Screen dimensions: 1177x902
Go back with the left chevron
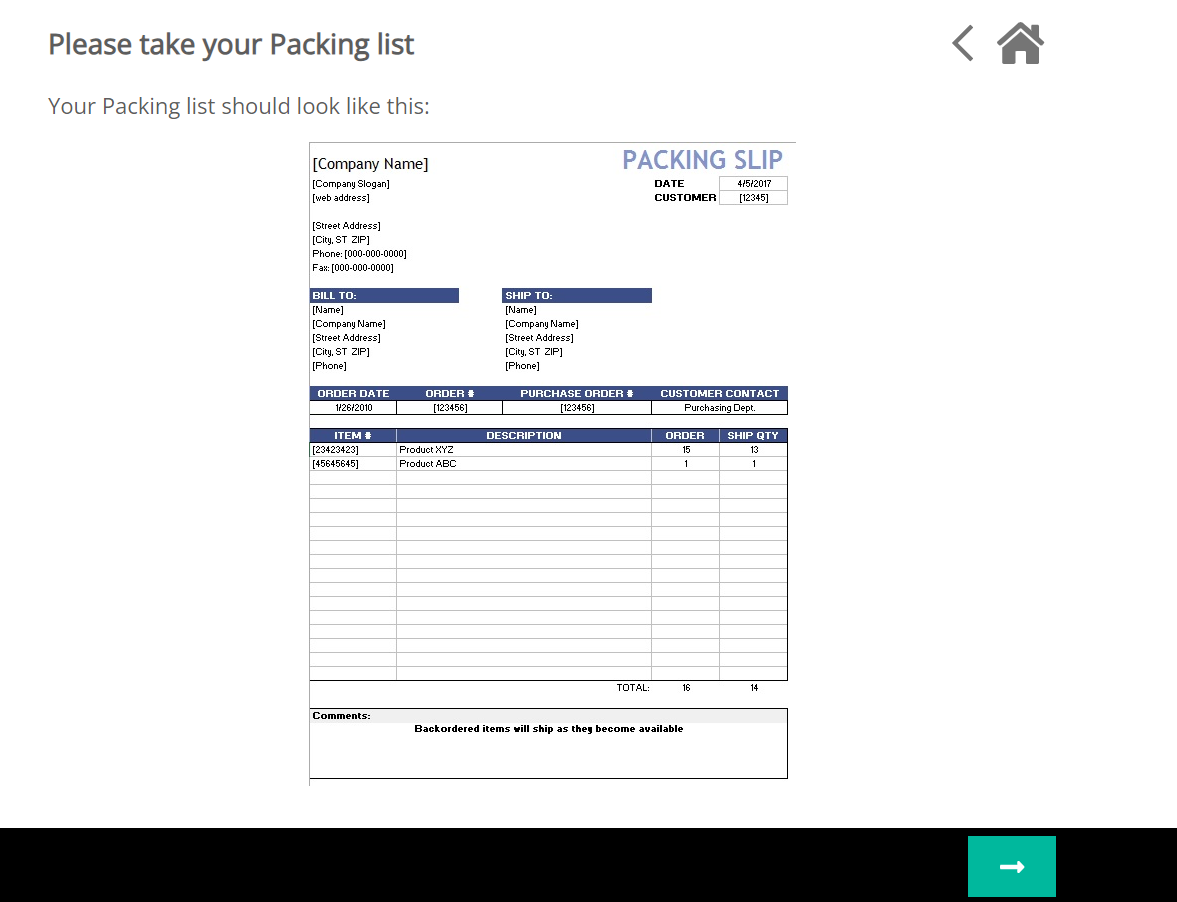pyautogui.click(x=962, y=44)
